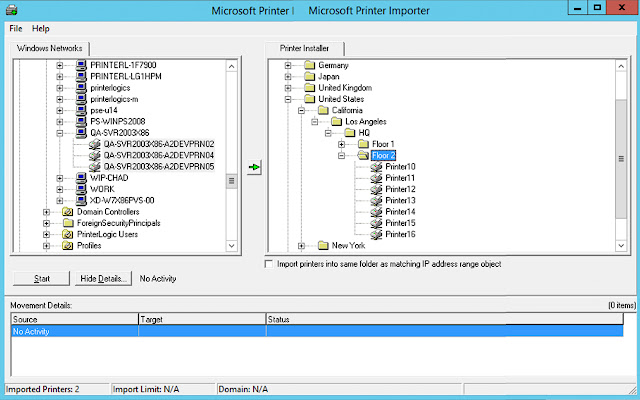
Task: Collapse the California folder node
Action: pos(301,111)
